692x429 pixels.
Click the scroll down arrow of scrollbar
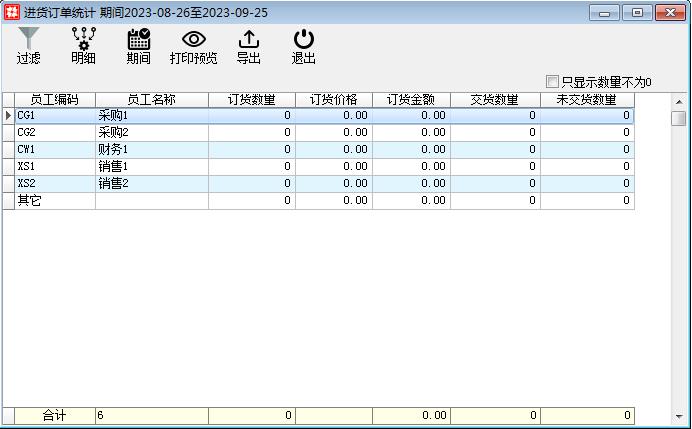pos(679,415)
